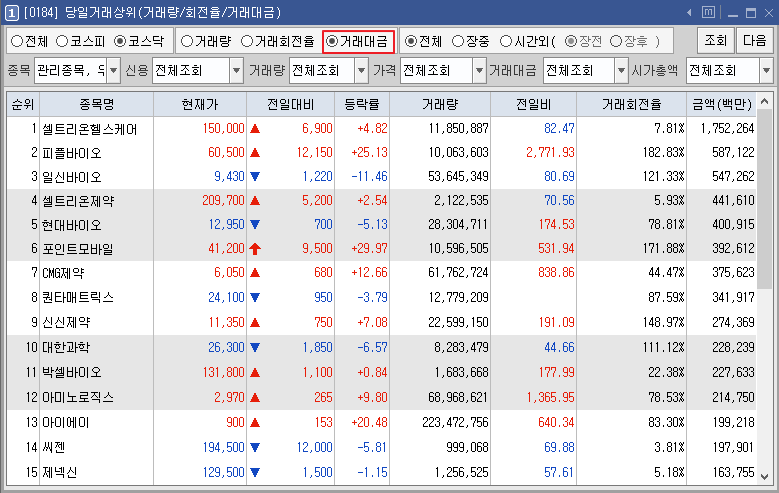Click price 194,500 for 씨젠

(x=223, y=447)
